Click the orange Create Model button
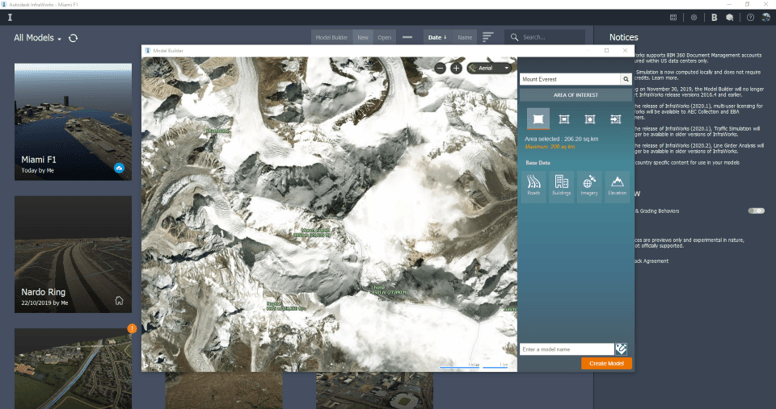Viewport: 776px width, 409px height. pyautogui.click(x=606, y=363)
